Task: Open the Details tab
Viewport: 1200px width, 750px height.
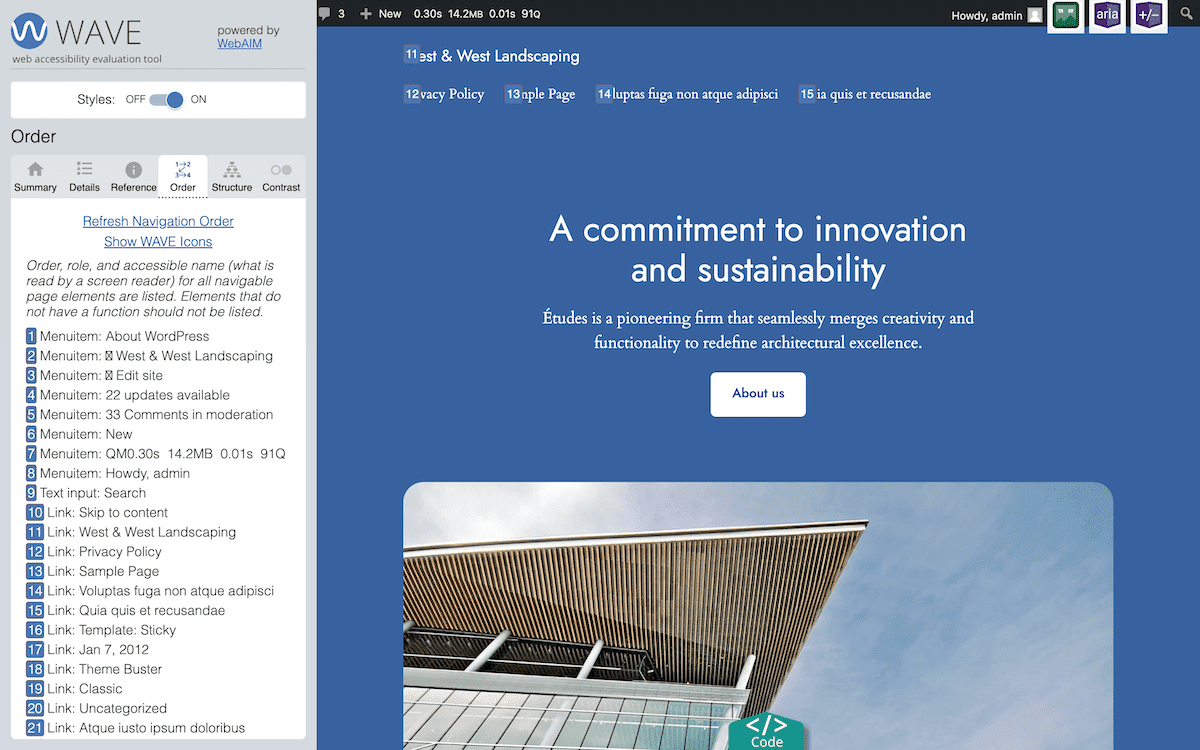Action: tap(84, 176)
